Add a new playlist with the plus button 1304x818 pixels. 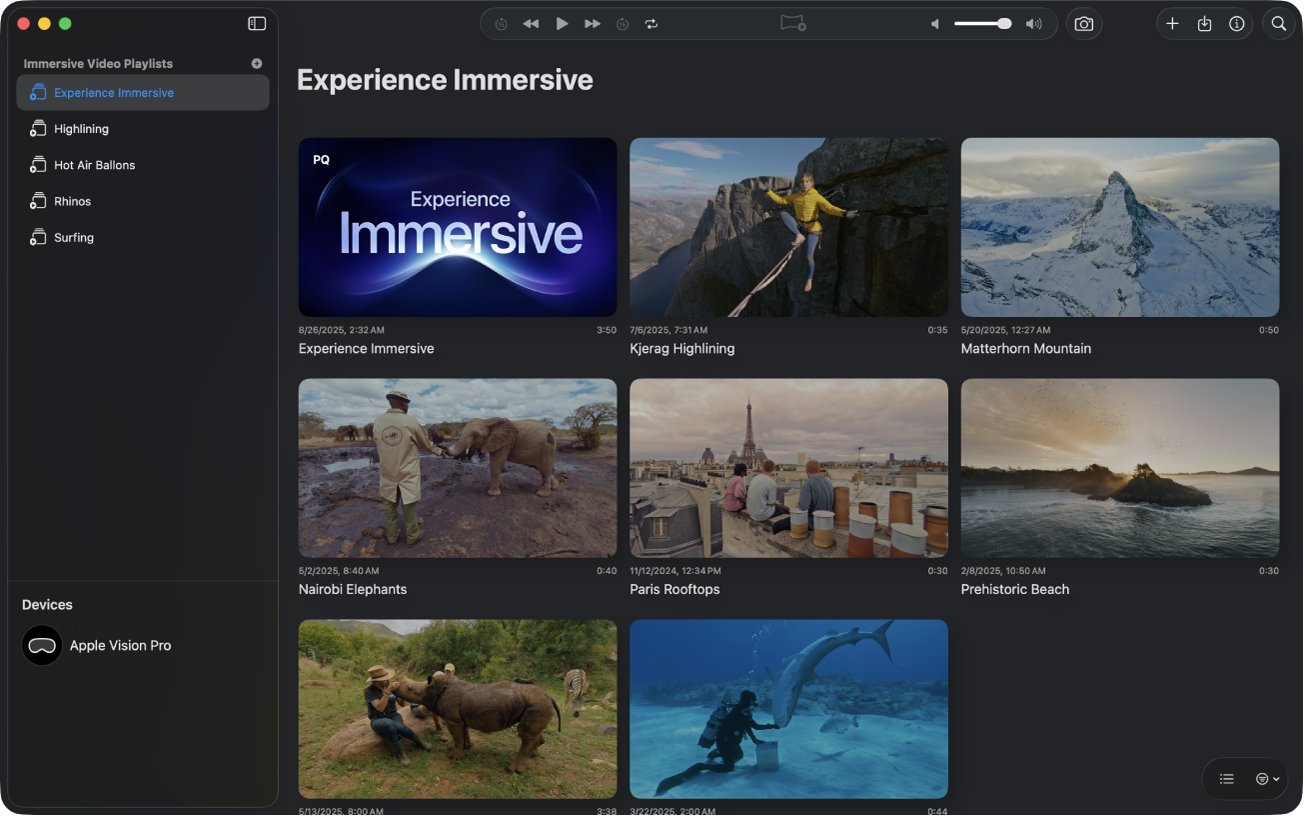coord(256,63)
